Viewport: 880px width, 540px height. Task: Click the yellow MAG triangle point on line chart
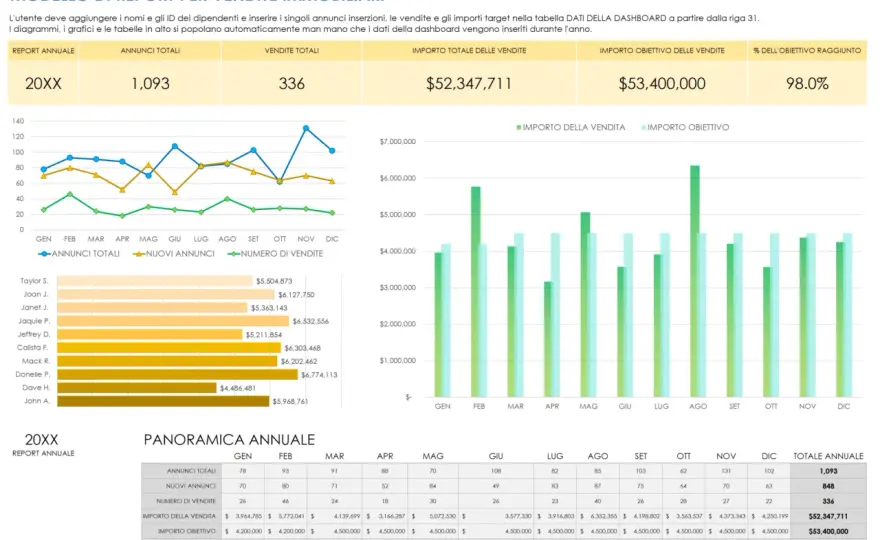(x=148, y=165)
